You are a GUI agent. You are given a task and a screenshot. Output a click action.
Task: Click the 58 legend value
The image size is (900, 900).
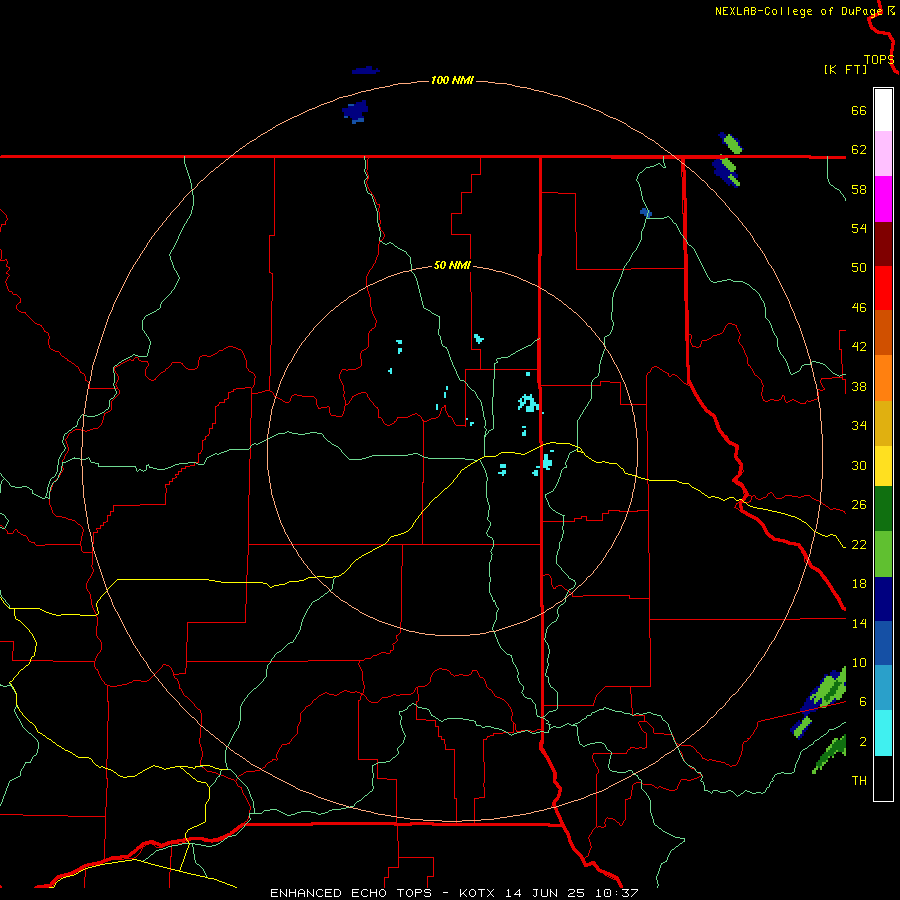[859, 189]
